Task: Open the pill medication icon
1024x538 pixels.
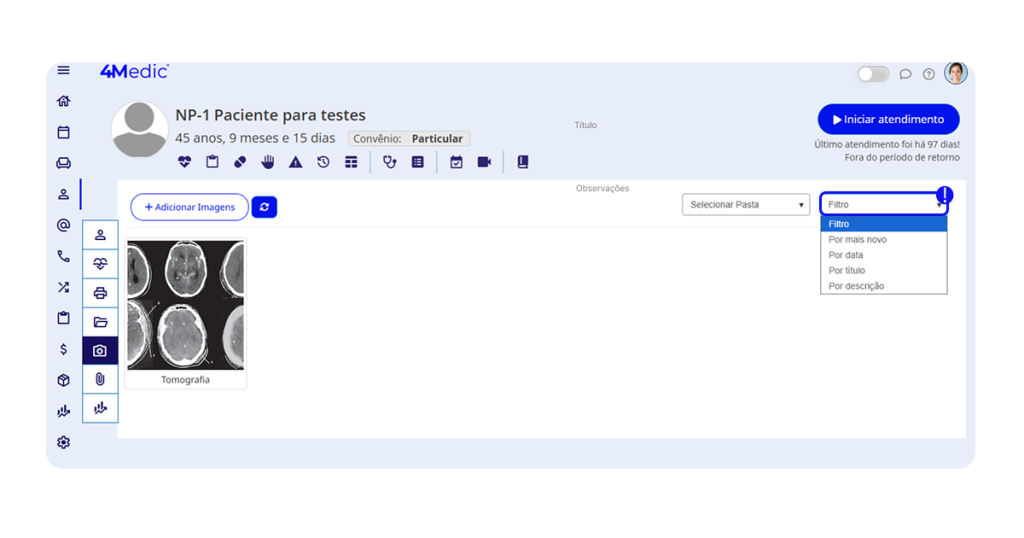Action: (240, 162)
